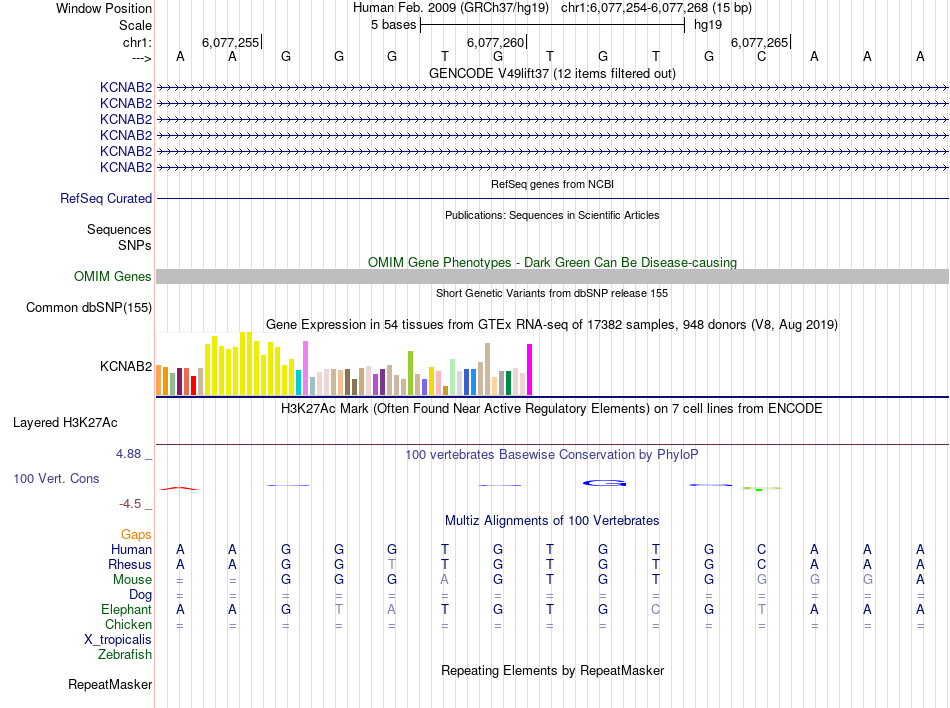Select the Common dbSNP(155) track label
Screen dimensions: 950x708
coord(88,308)
